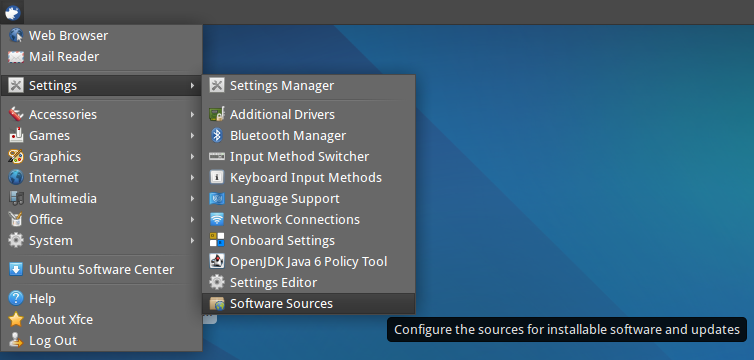Open the Graphics category
The width and height of the screenshot is (754, 360).
(101, 157)
